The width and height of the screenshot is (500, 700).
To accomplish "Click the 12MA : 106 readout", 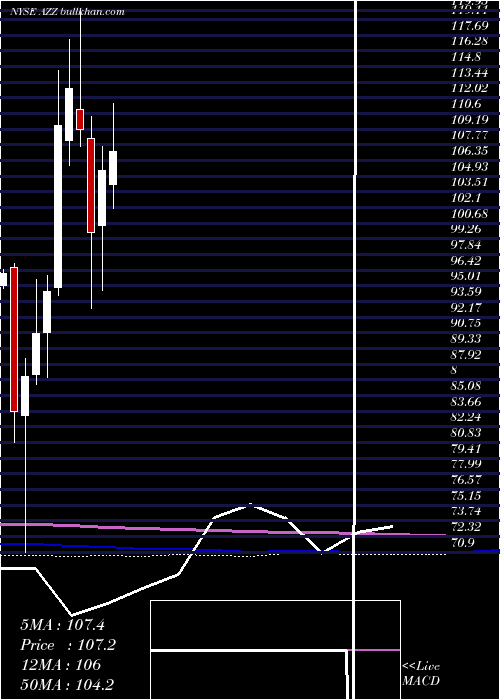I will pyautogui.click(x=60, y=664).
